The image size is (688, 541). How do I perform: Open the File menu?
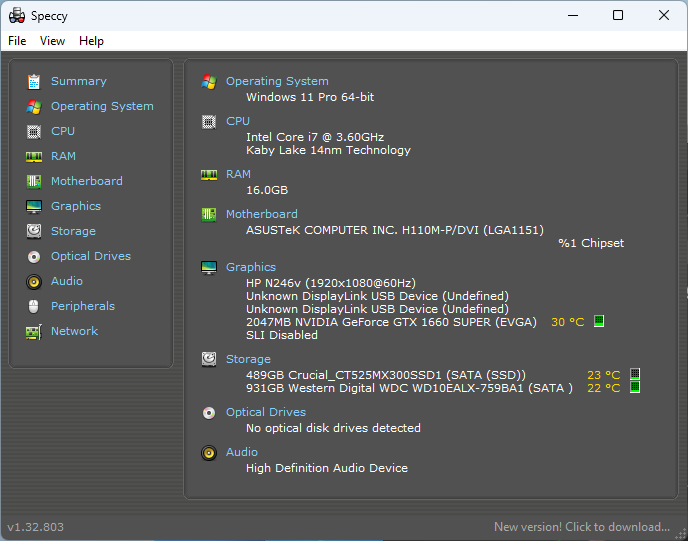[17, 41]
